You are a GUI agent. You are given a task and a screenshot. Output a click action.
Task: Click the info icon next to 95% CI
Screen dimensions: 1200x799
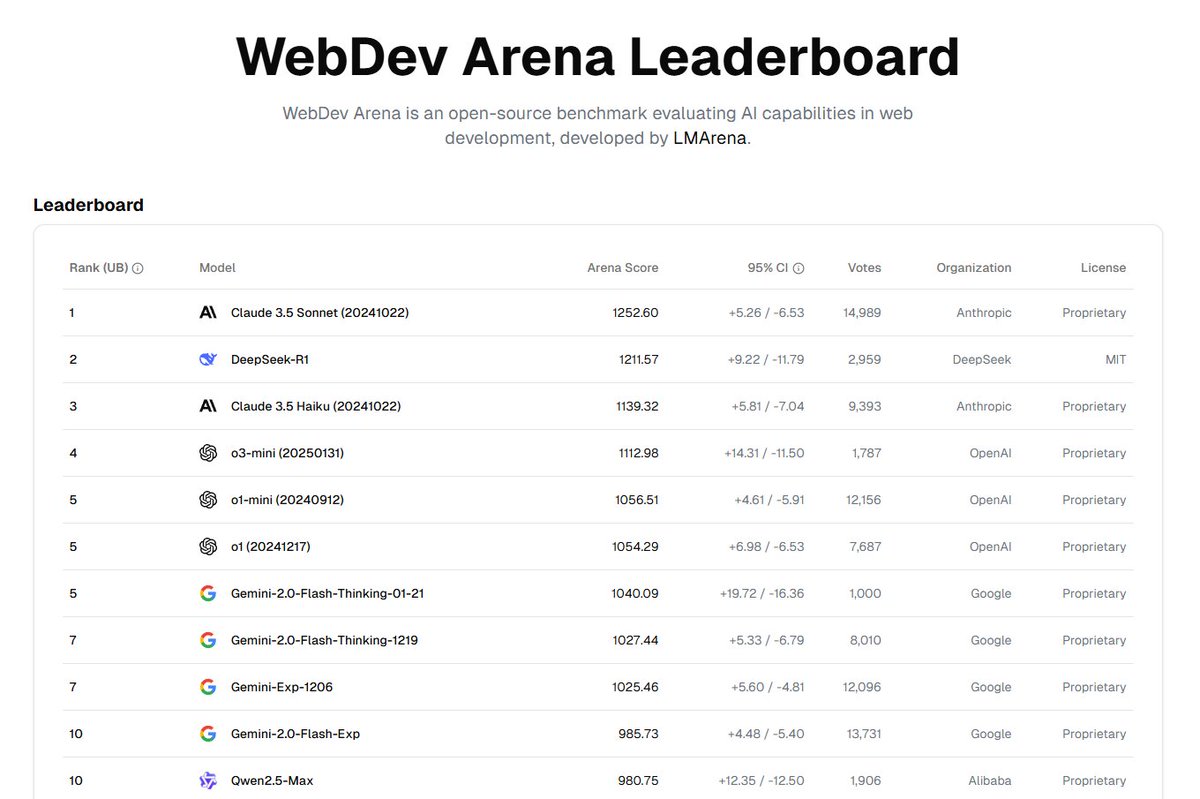click(x=799, y=268)
